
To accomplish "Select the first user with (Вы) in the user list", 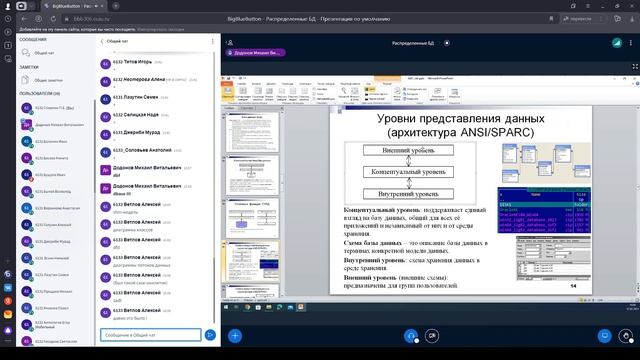I will [x=56, y=108].
